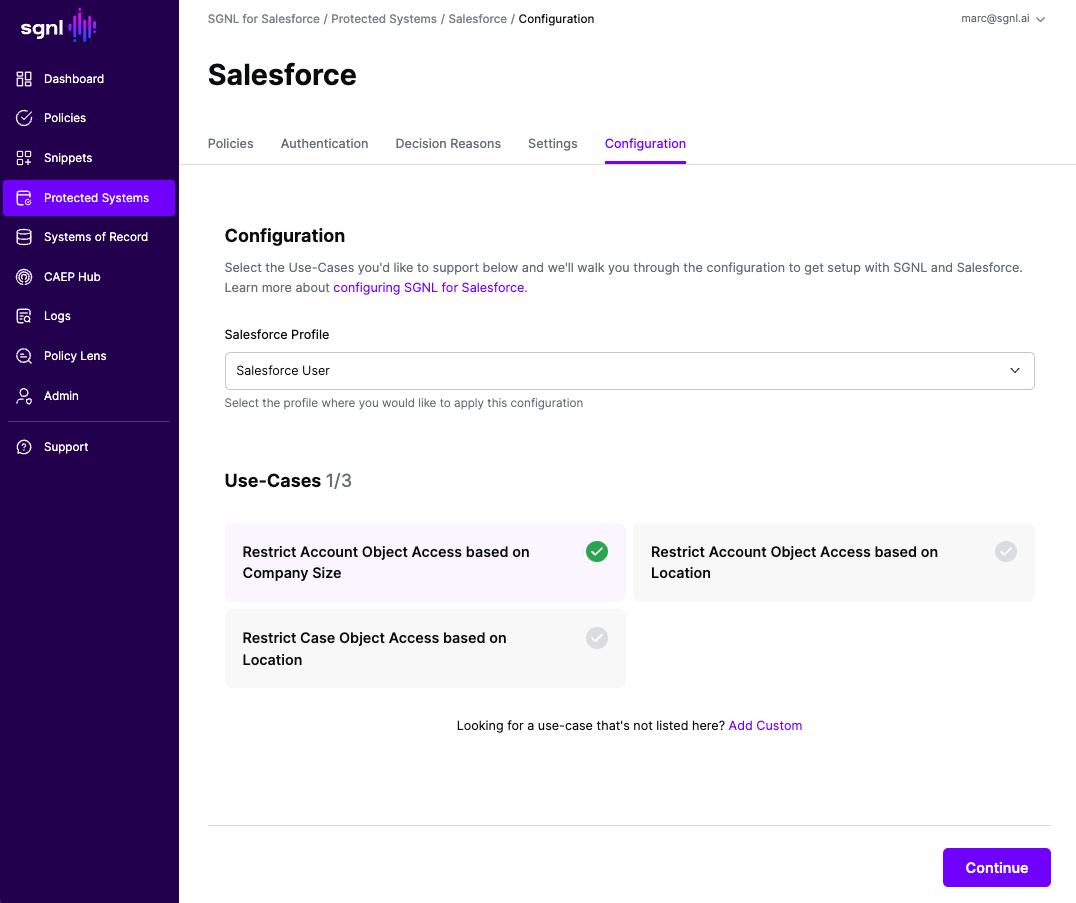
Task: Click the Support question mark icon
Action: click(24, 447)
